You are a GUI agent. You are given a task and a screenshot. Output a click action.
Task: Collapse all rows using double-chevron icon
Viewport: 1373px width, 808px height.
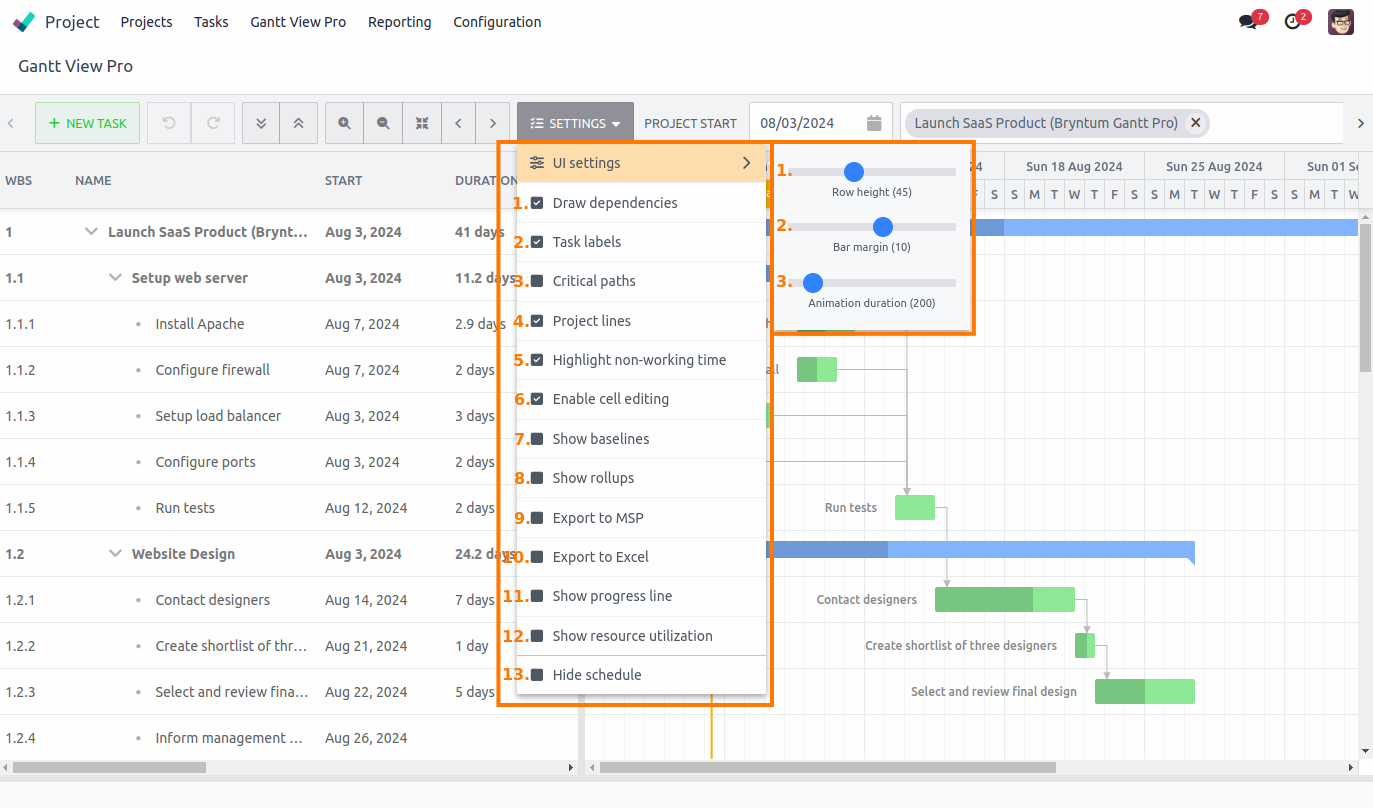pos(298,122)
